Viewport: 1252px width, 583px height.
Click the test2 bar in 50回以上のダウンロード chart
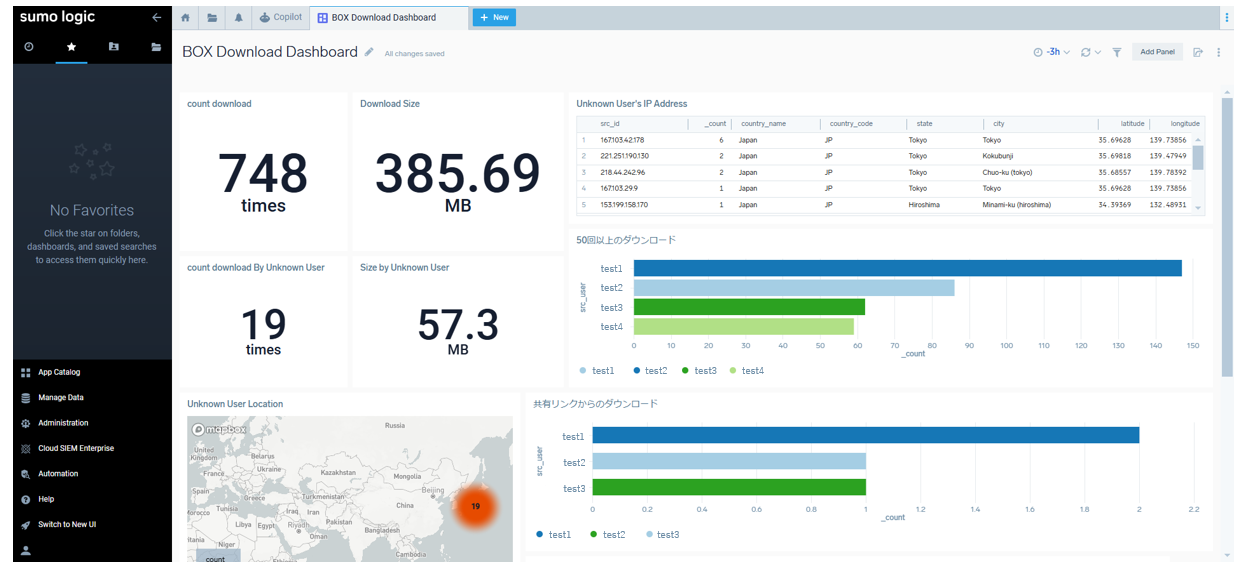[794, 288]
